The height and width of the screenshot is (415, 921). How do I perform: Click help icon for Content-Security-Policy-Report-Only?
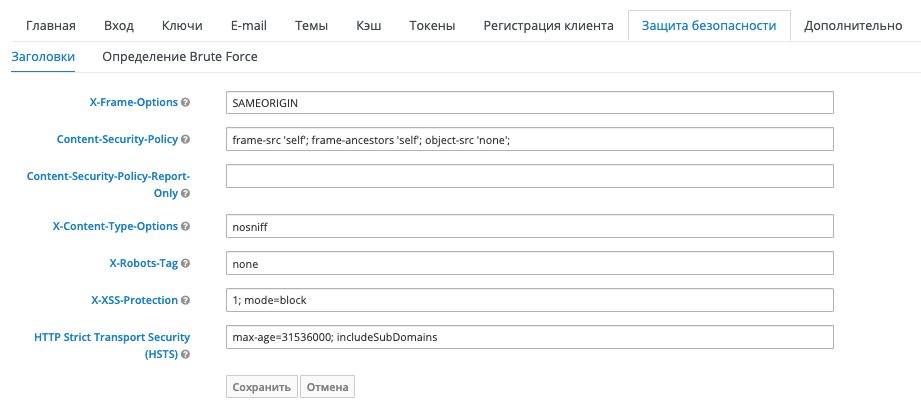185,193
